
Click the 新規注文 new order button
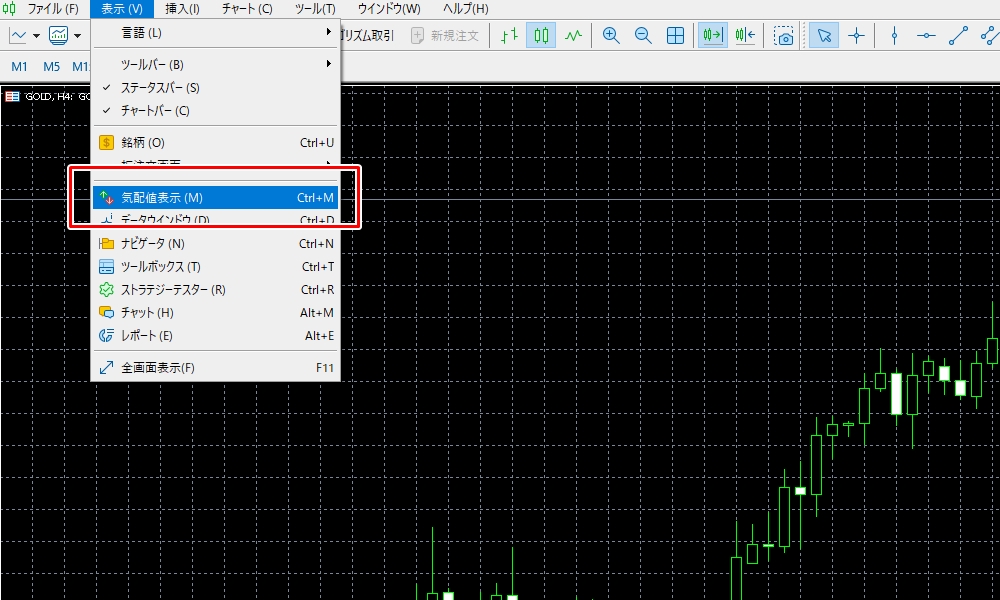point(446,36)
